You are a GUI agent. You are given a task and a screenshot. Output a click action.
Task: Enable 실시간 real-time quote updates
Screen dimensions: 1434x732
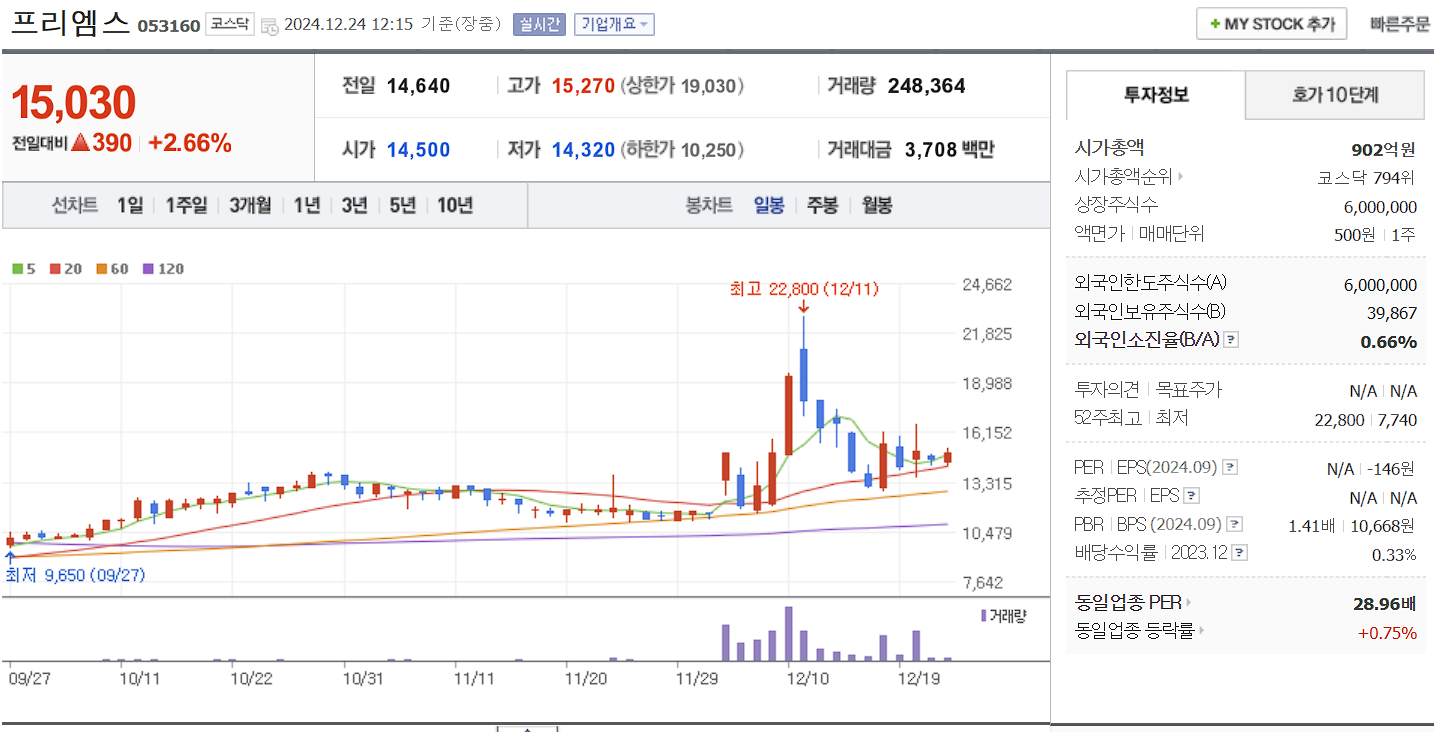tap(538, 24)
